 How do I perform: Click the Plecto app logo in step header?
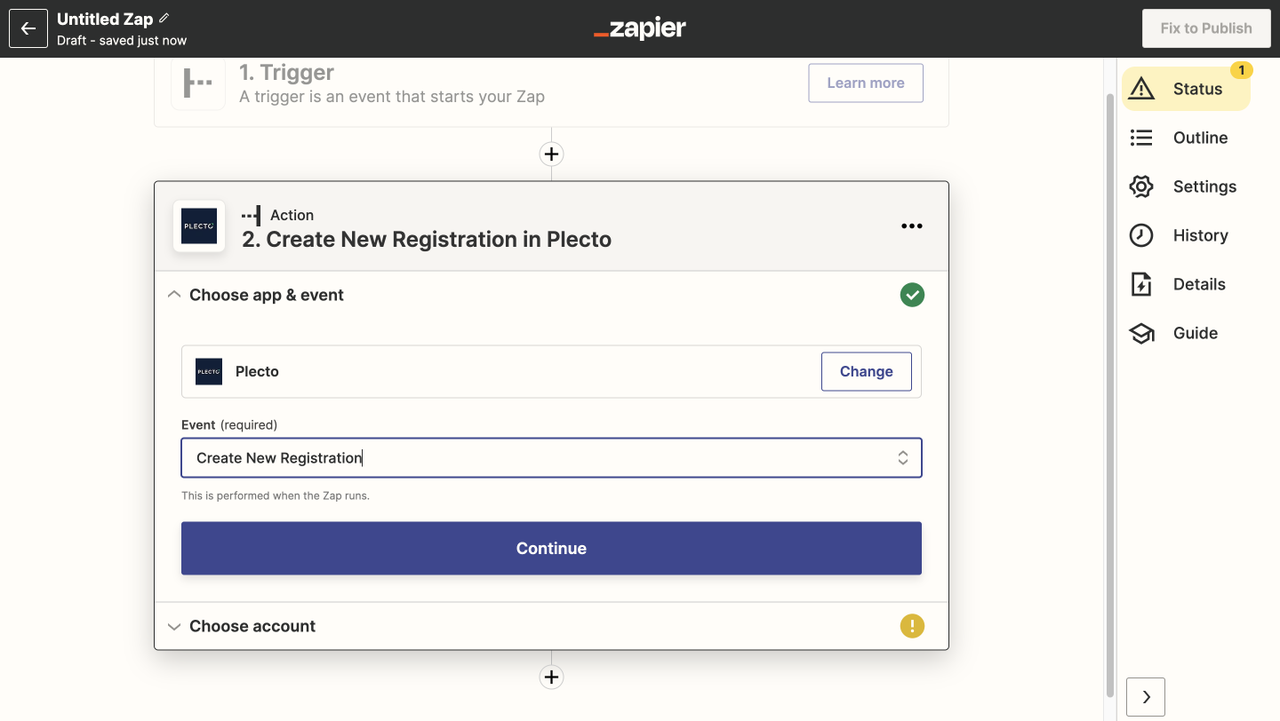[x=199, y=226]
